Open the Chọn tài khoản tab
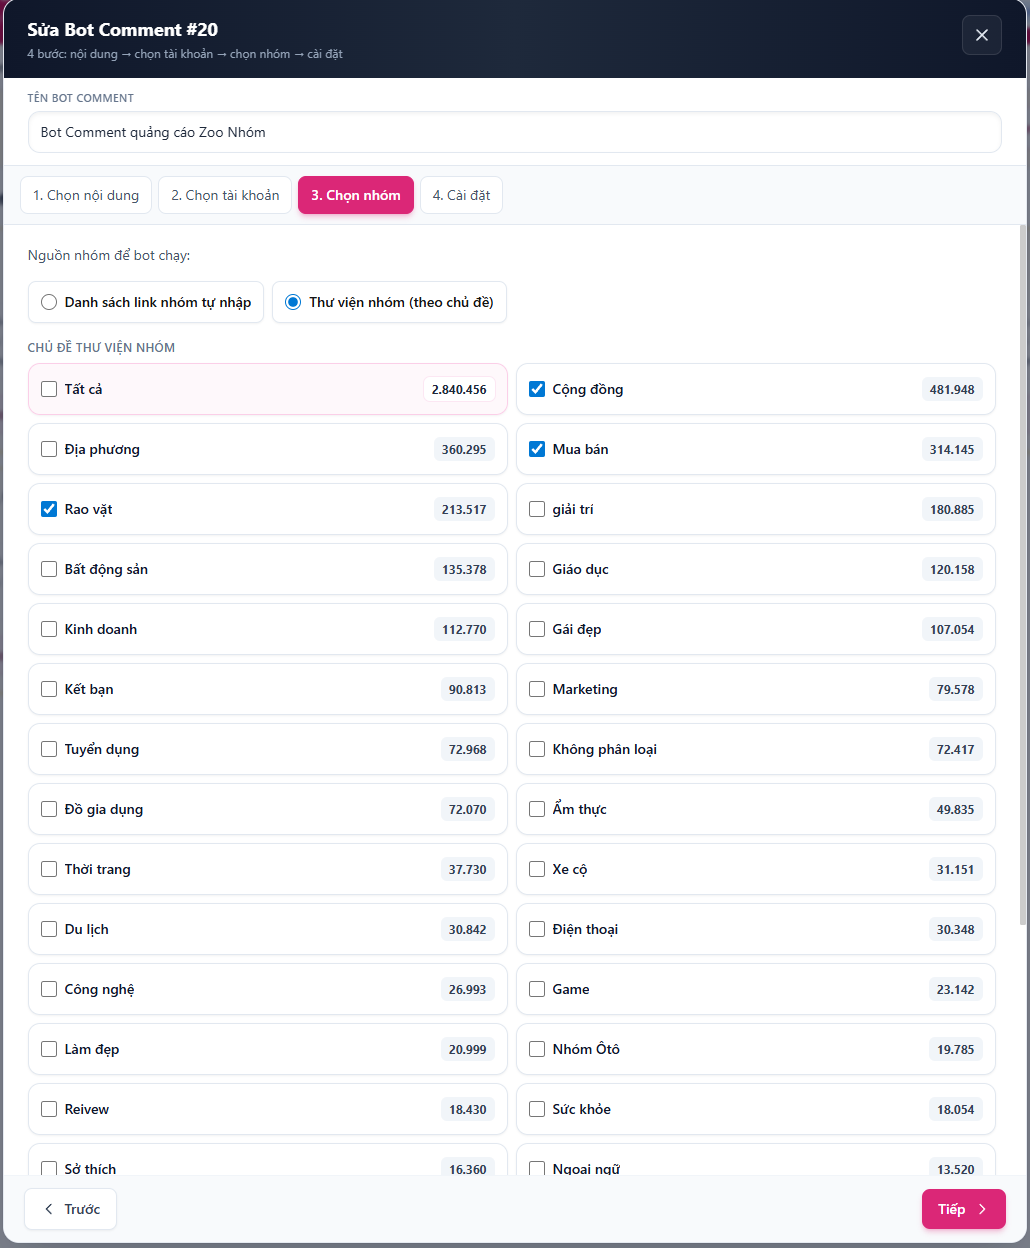This screenshot has height=1248, width=1030. pyautogui.click(x=225, y=195)
